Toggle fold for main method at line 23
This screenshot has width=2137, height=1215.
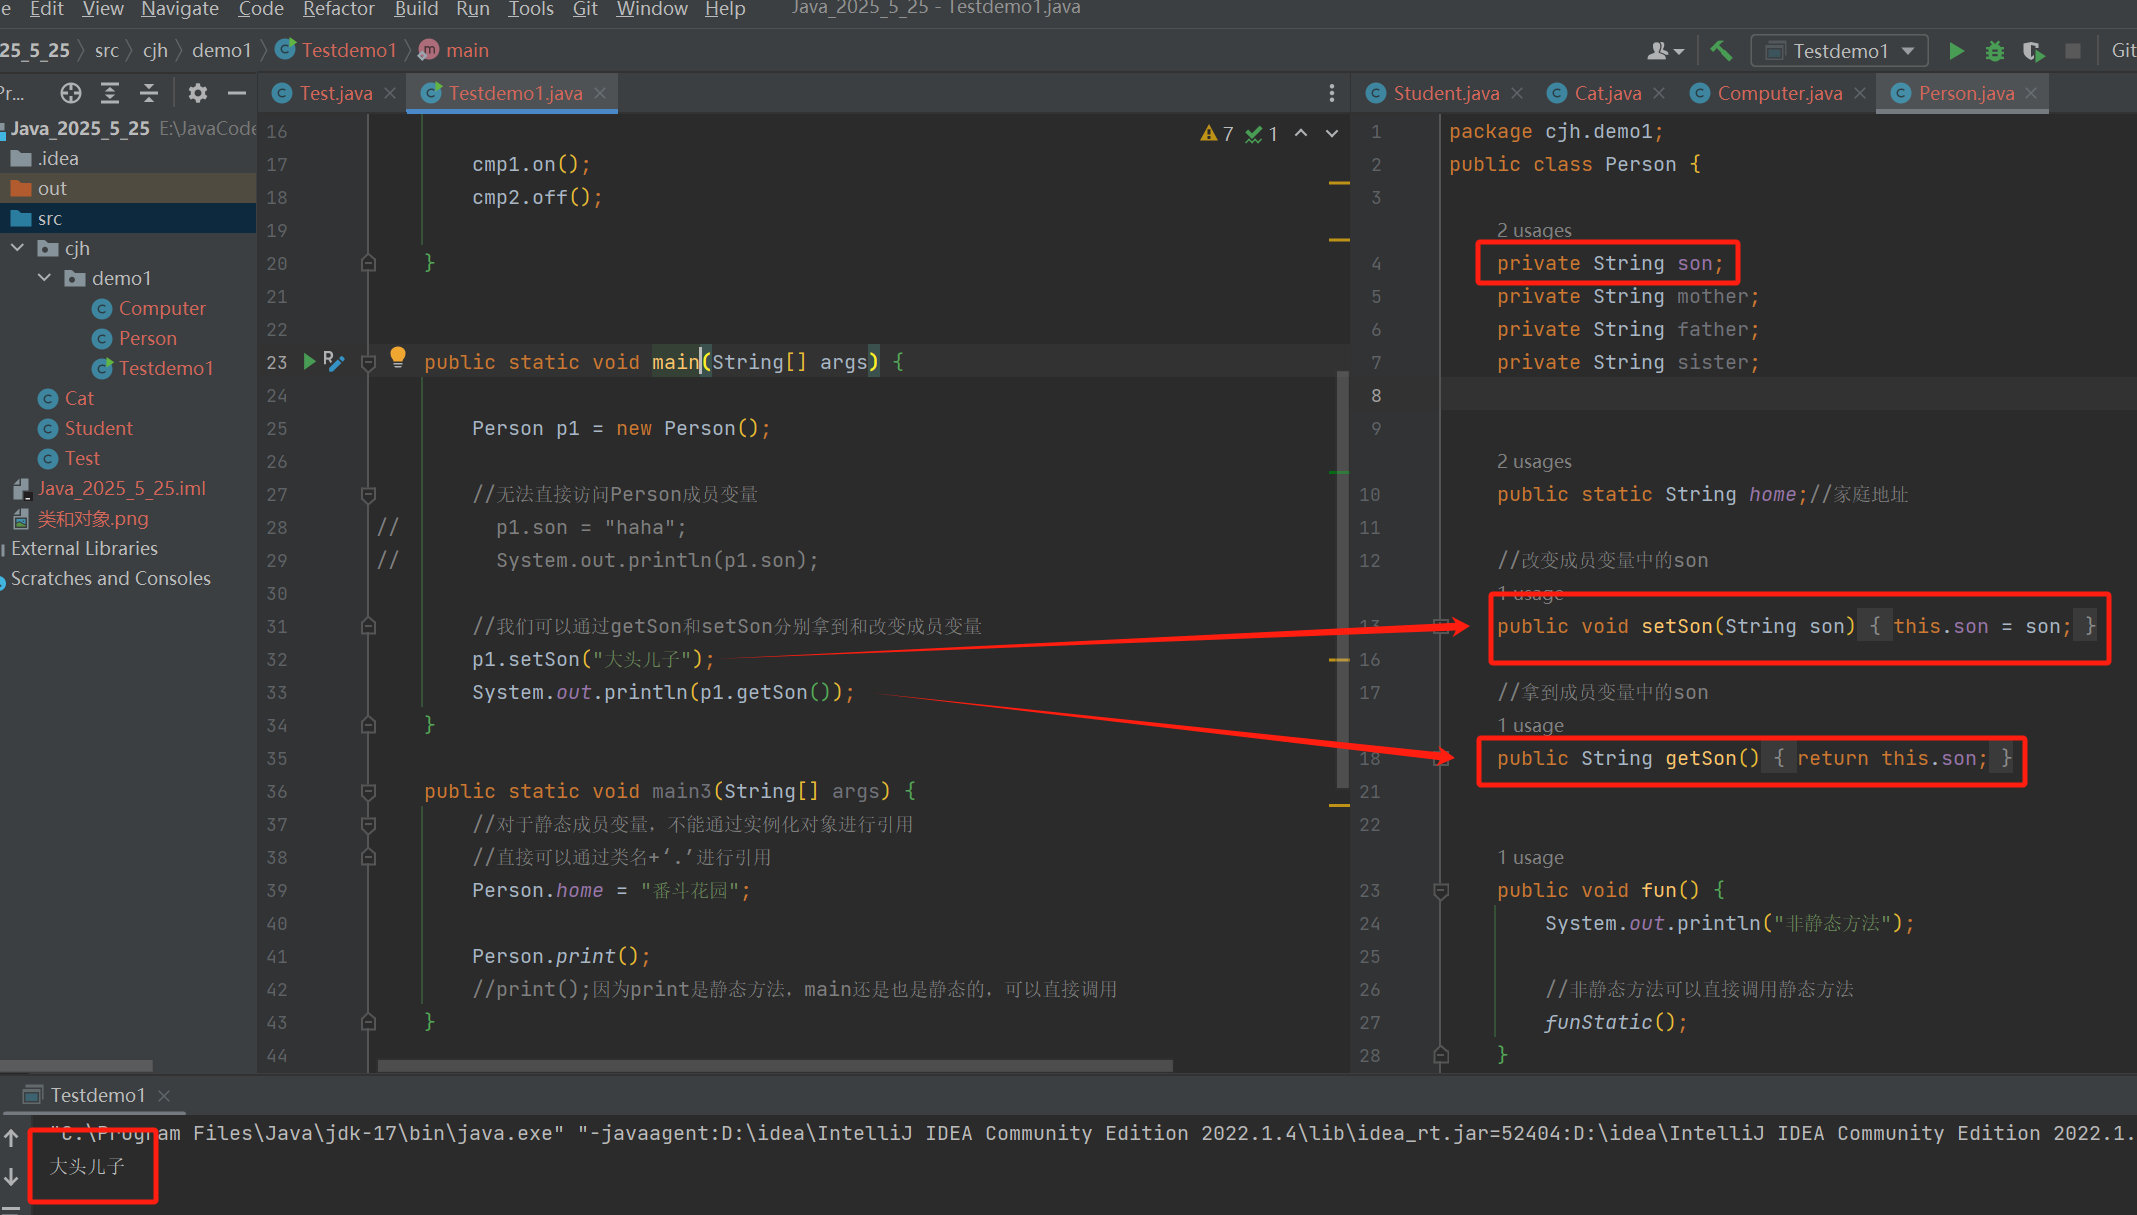pos(368,362)
